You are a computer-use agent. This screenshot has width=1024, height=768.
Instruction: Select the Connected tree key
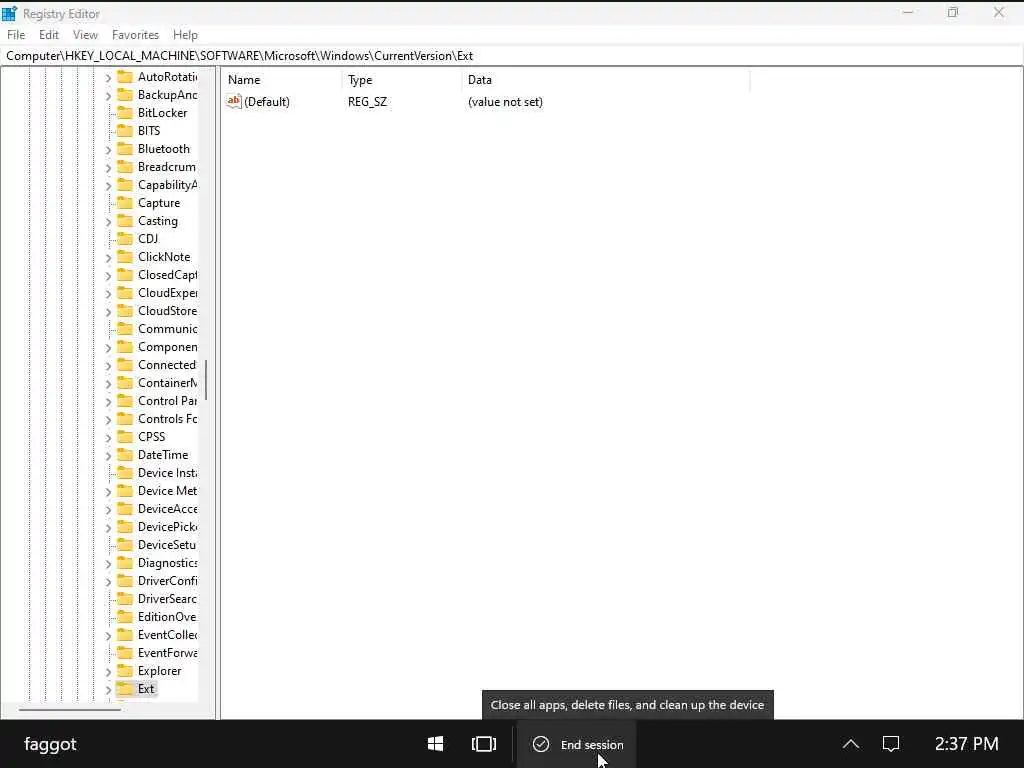pyautogui.click(x=167, y=364)
